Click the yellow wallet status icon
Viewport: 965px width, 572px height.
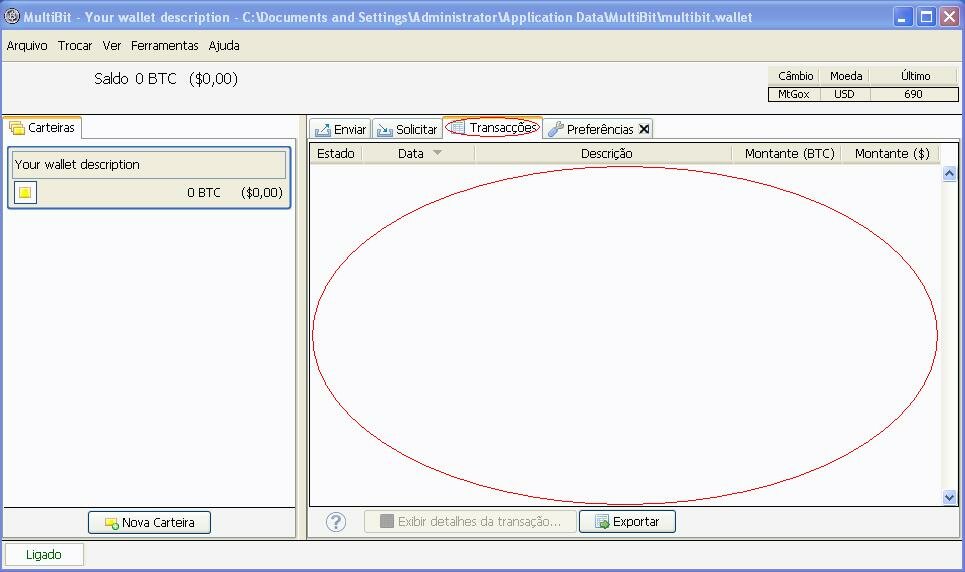click(x=25, y=192)
